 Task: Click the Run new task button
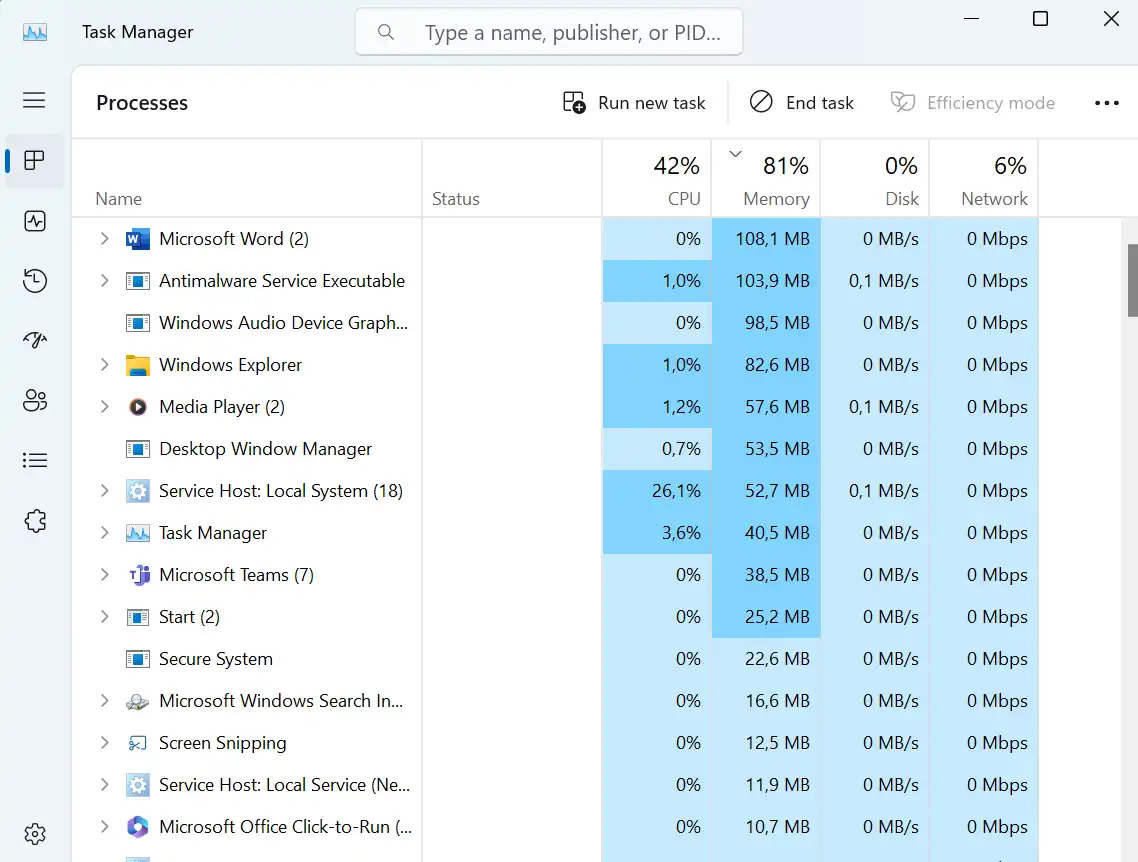click(634, 103)
